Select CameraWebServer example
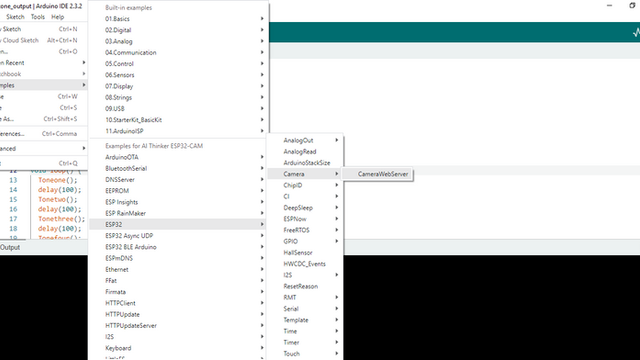 coord(378,174)
